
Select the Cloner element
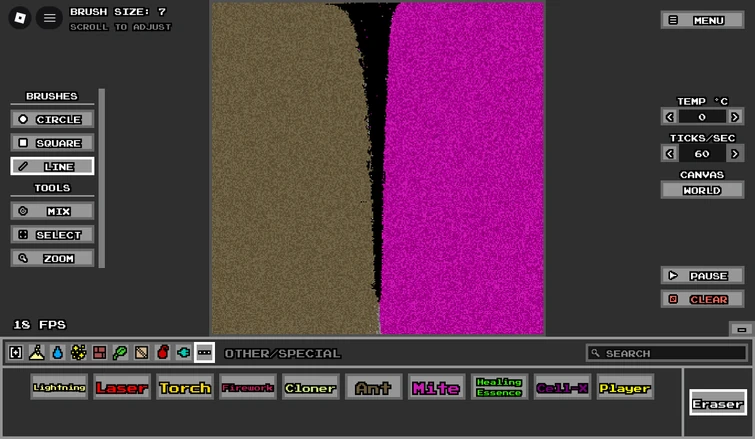coord(311,387)
